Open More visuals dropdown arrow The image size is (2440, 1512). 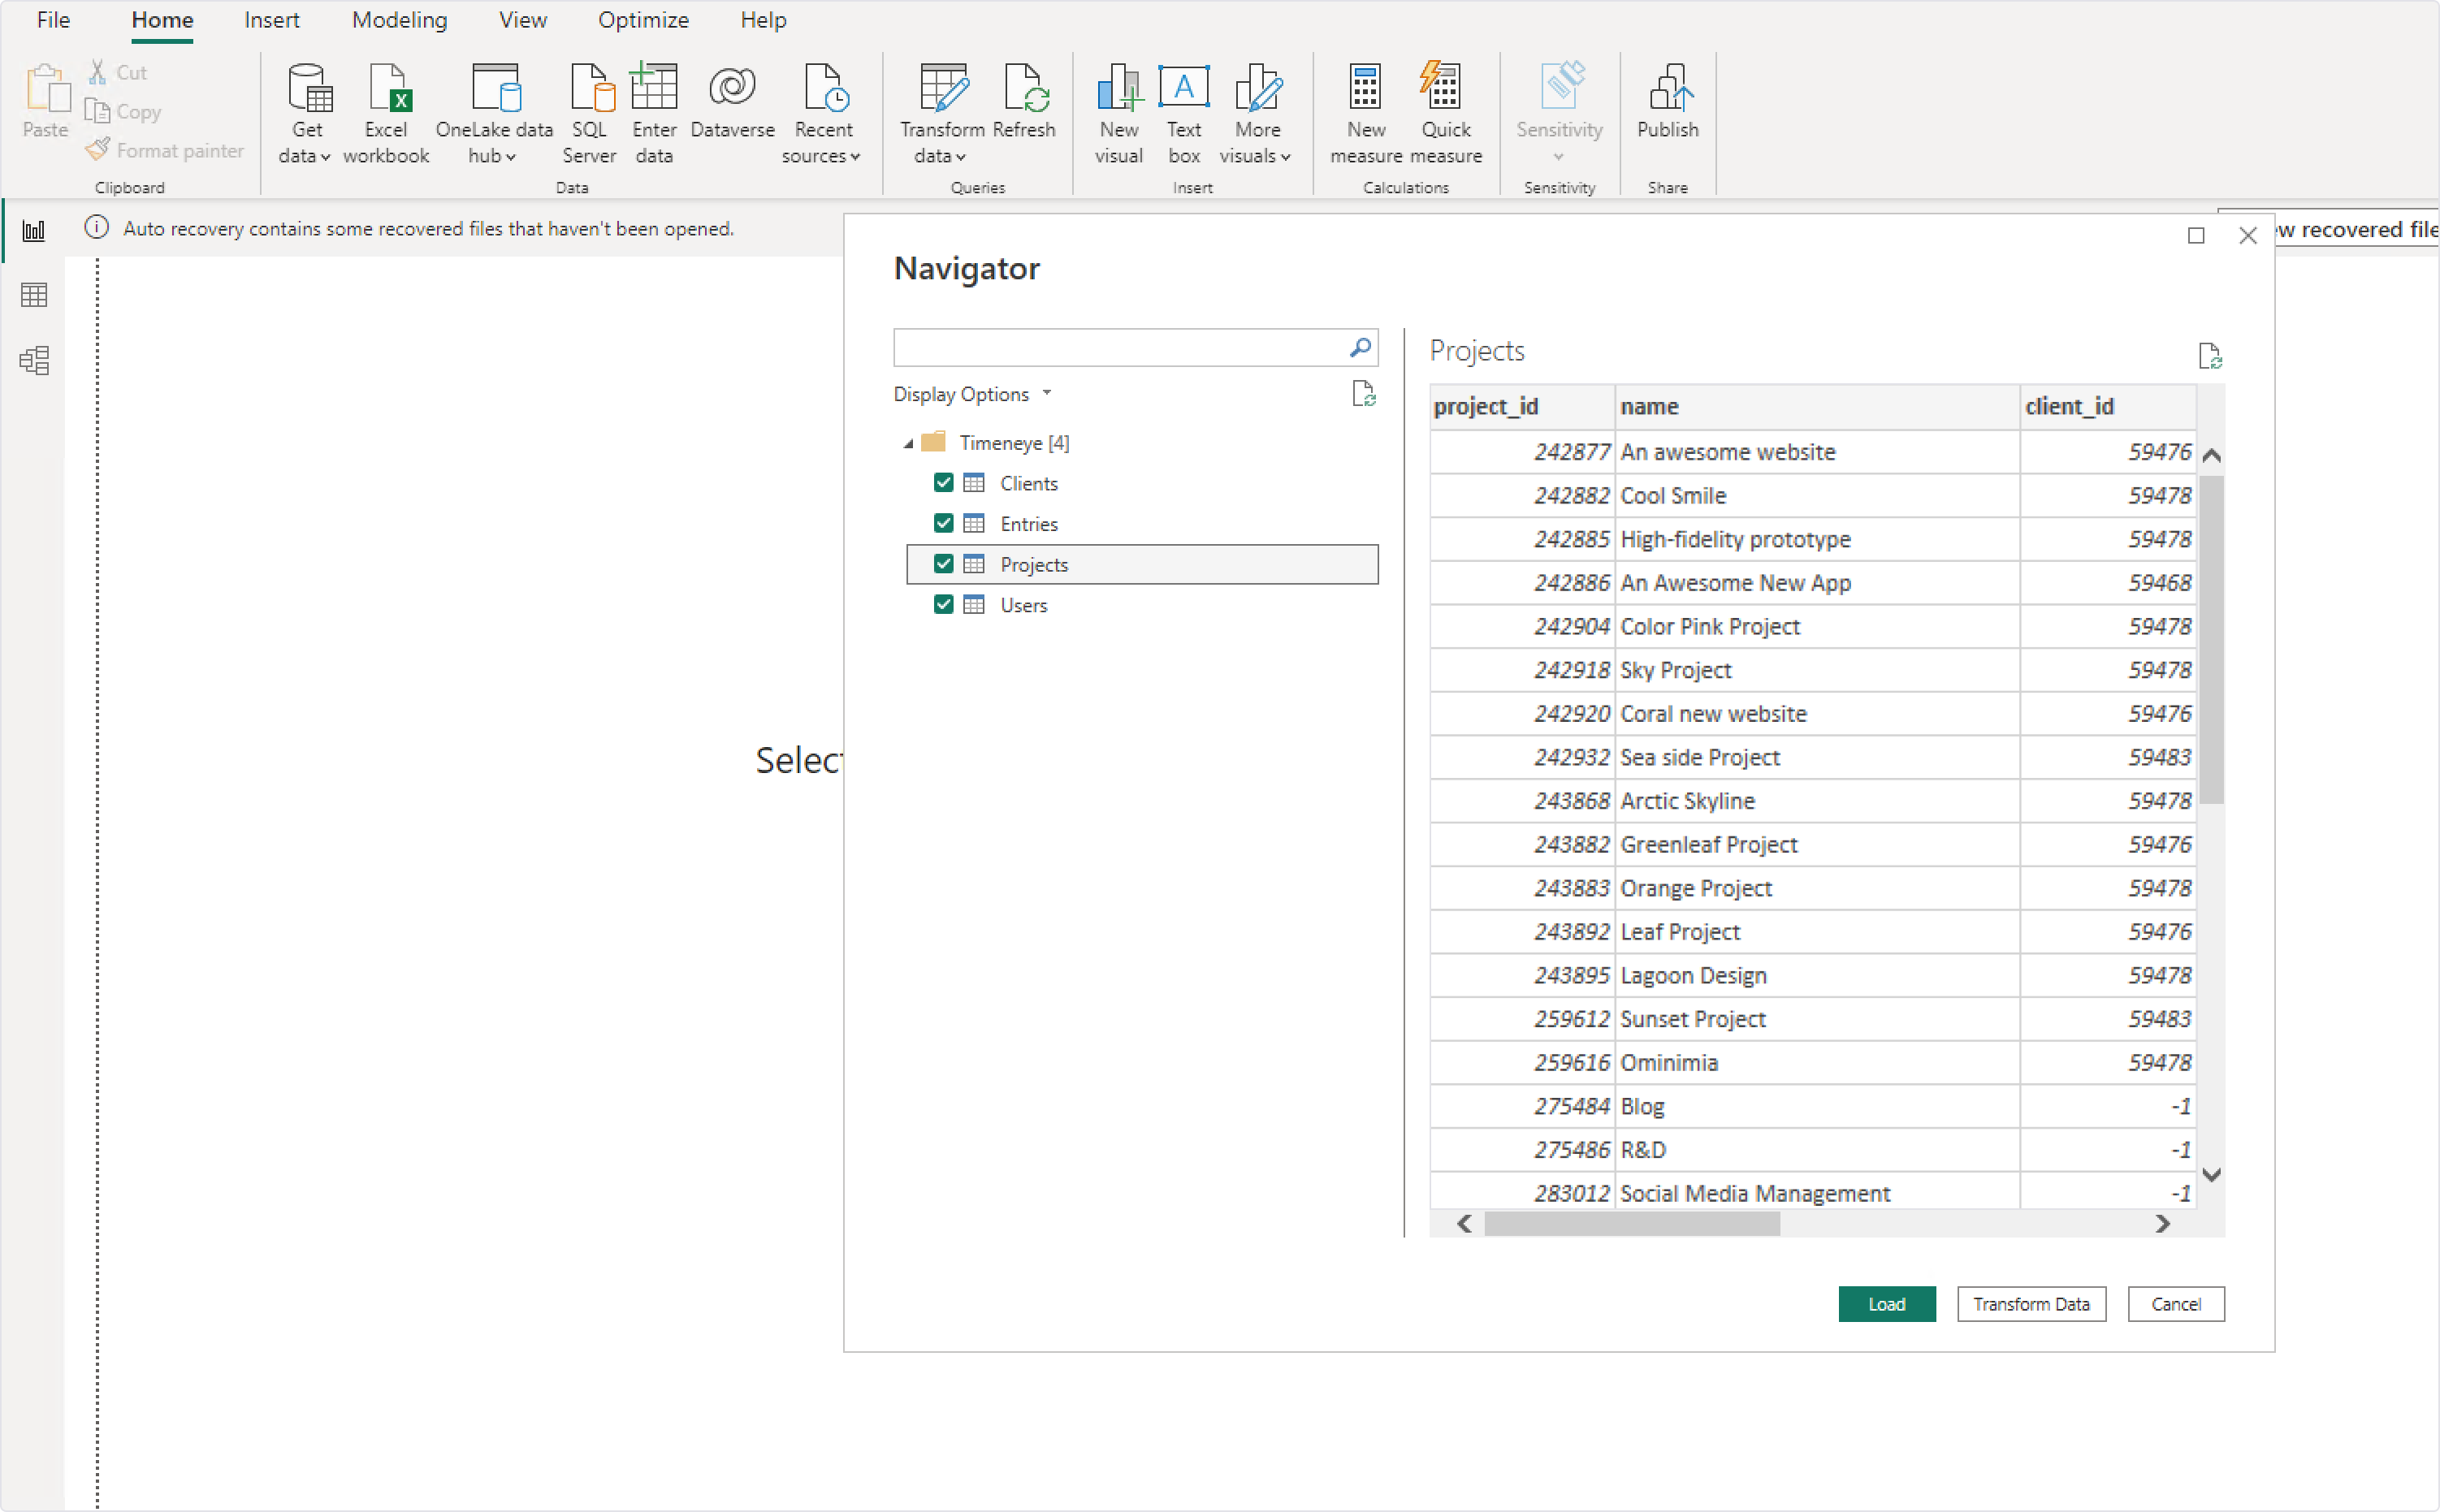point(1285,157)
